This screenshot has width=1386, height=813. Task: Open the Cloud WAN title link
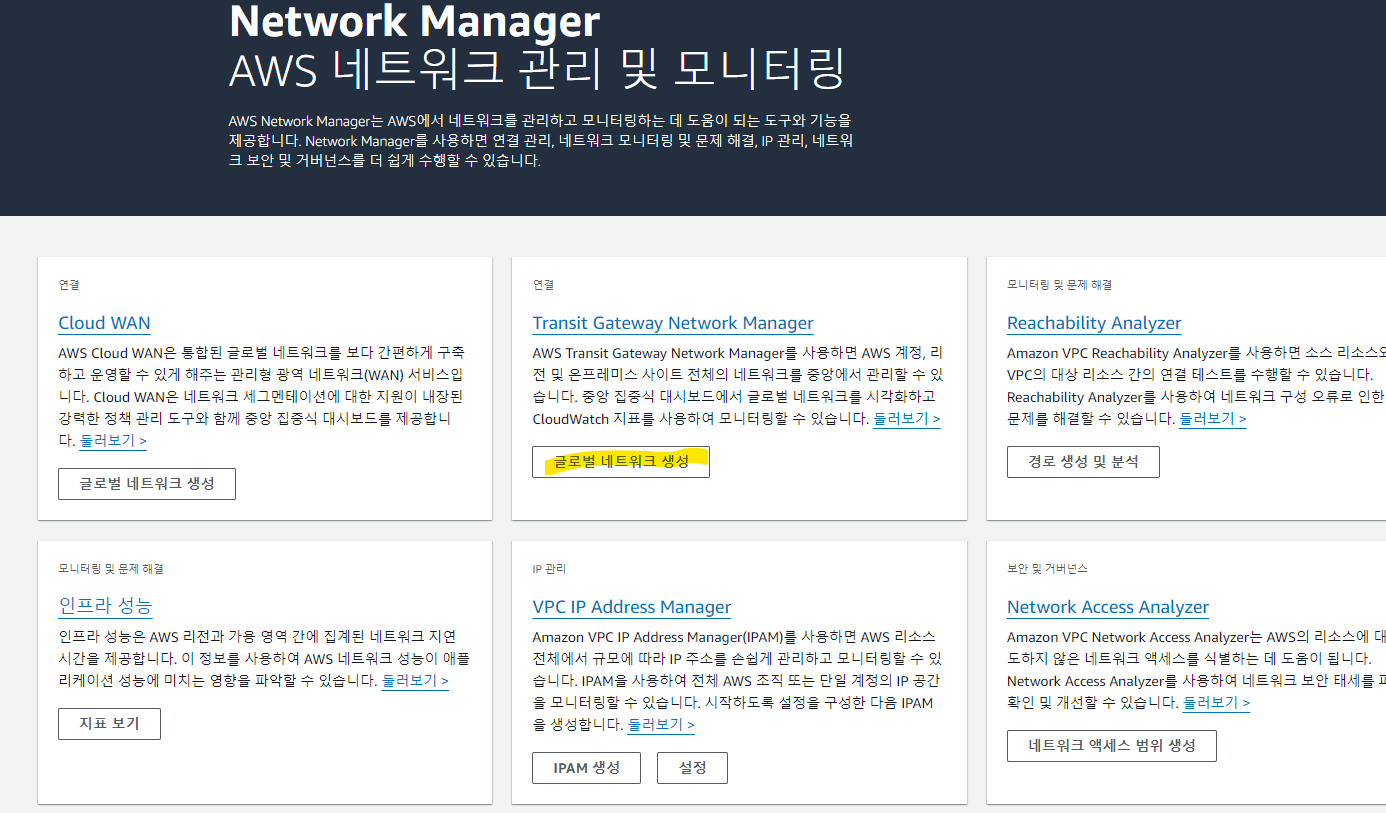tap(104, 323)
